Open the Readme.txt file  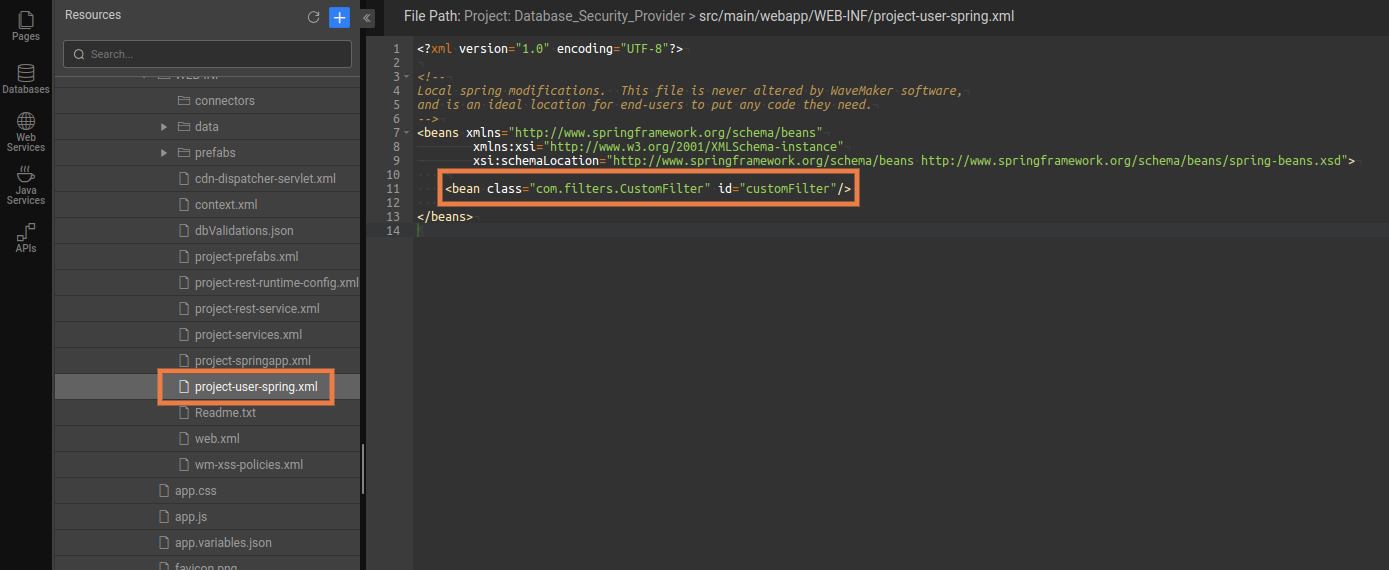[x=225, y=413]
